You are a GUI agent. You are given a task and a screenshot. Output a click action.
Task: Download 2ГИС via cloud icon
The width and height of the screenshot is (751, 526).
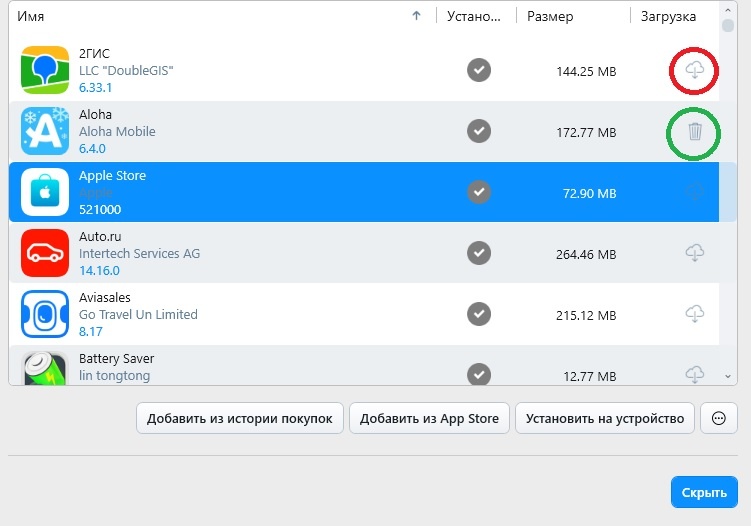coord(694,70)
